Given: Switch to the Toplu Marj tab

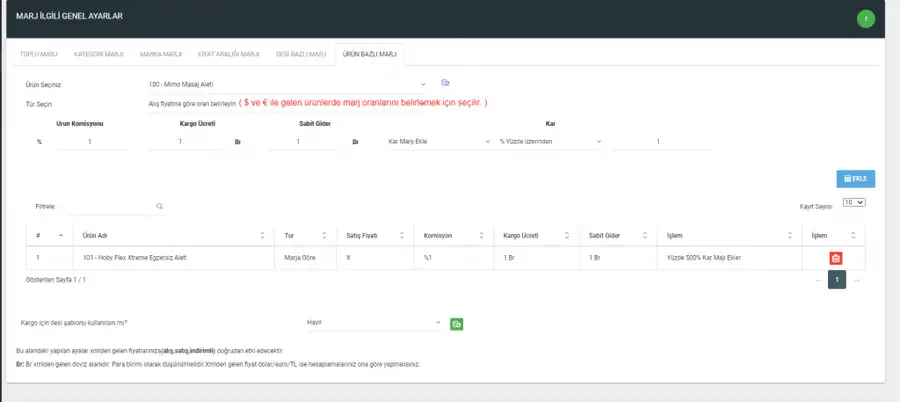Looking at the screenshot, I should (38, 54).
